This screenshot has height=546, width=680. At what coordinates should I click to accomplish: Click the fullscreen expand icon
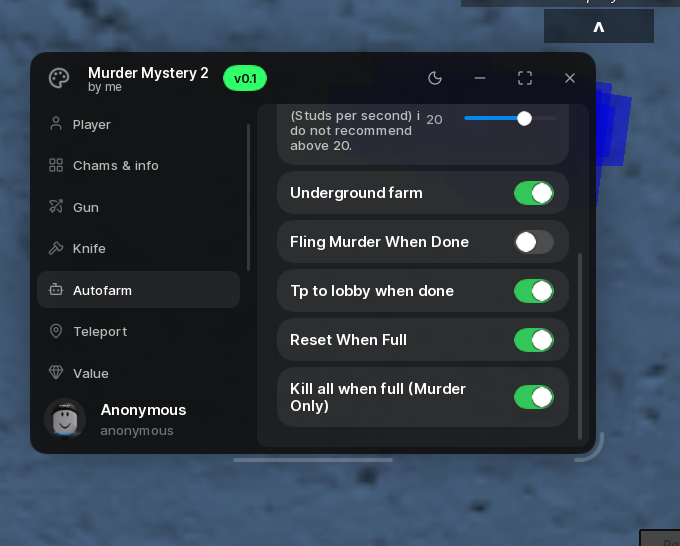[x=525, y=78]
